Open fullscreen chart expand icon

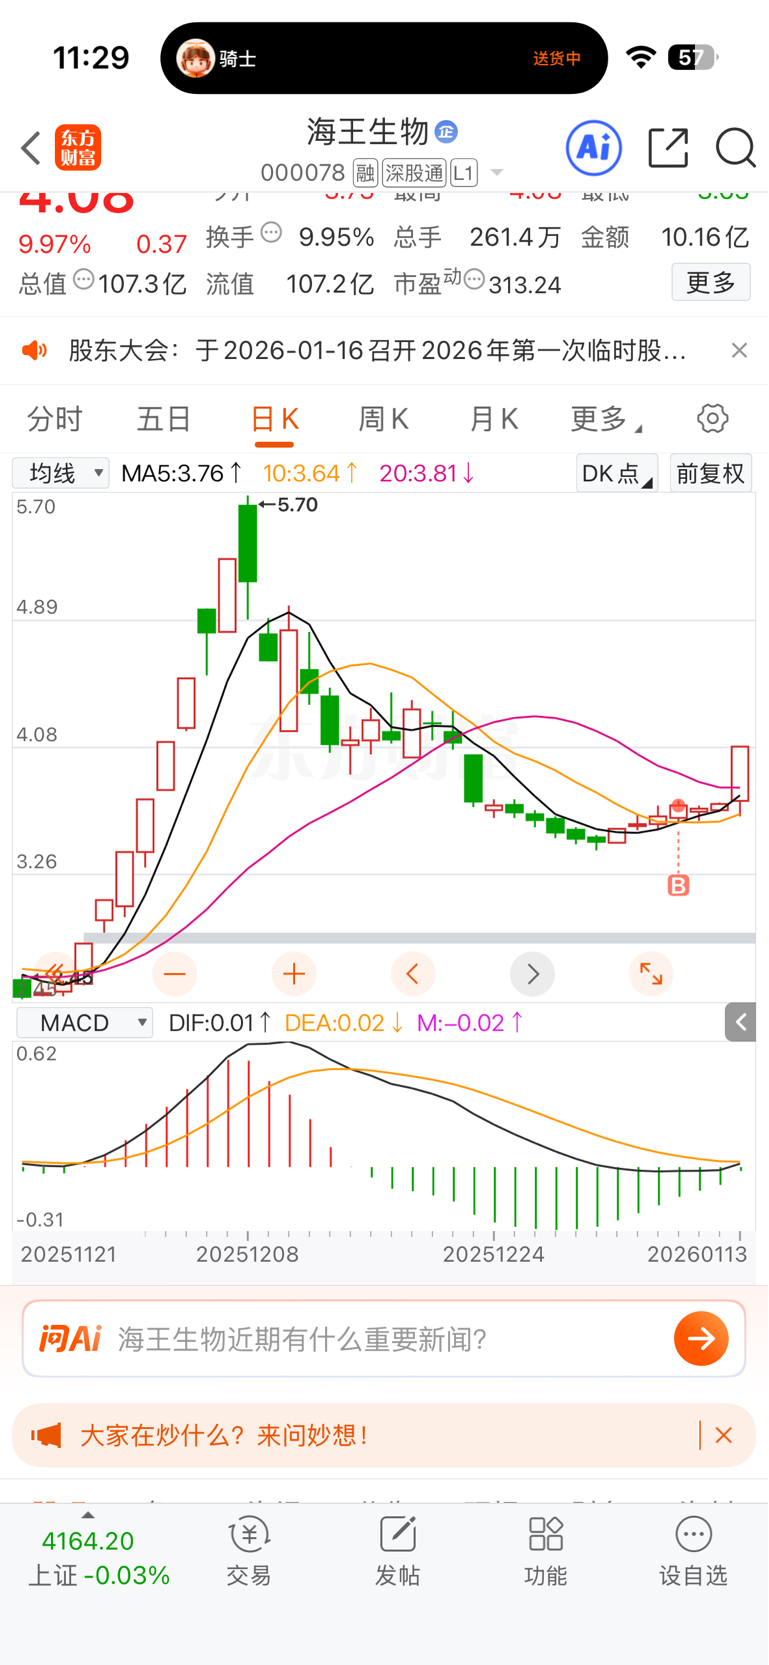pyautogui.click(x=651, y=973)
